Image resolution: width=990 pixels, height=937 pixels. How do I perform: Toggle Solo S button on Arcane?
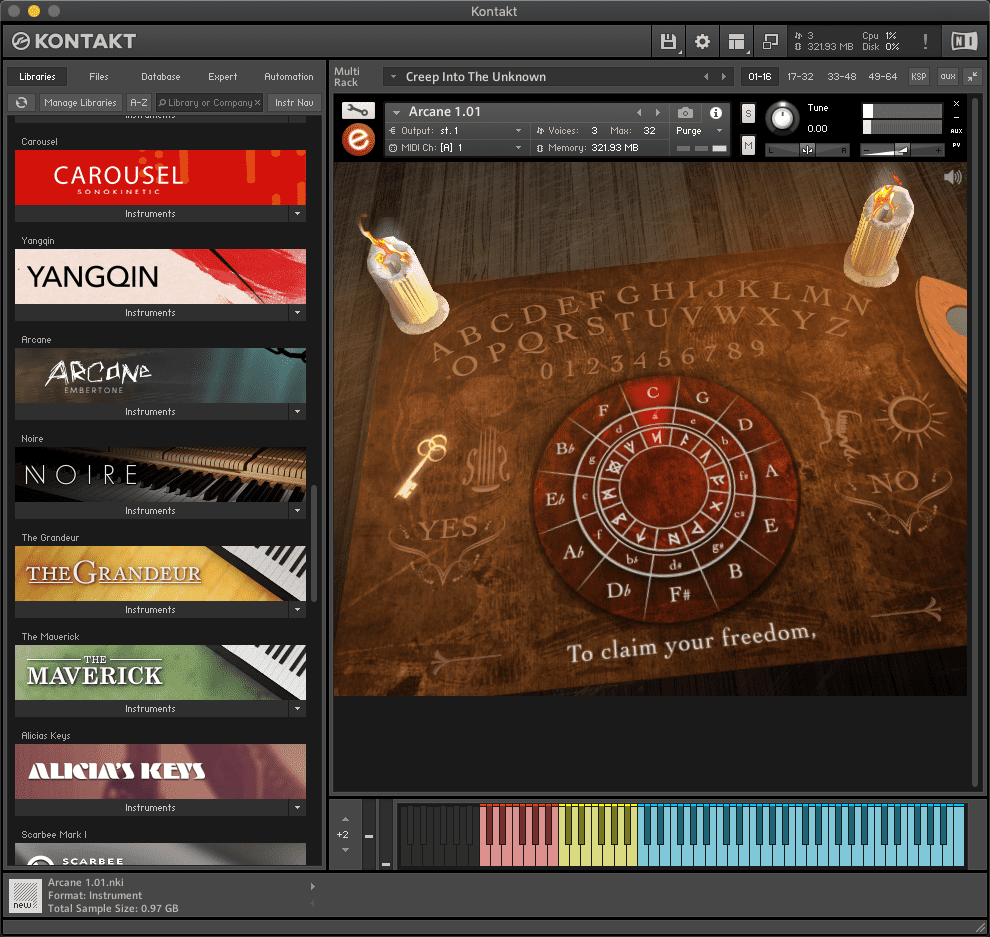748,114
